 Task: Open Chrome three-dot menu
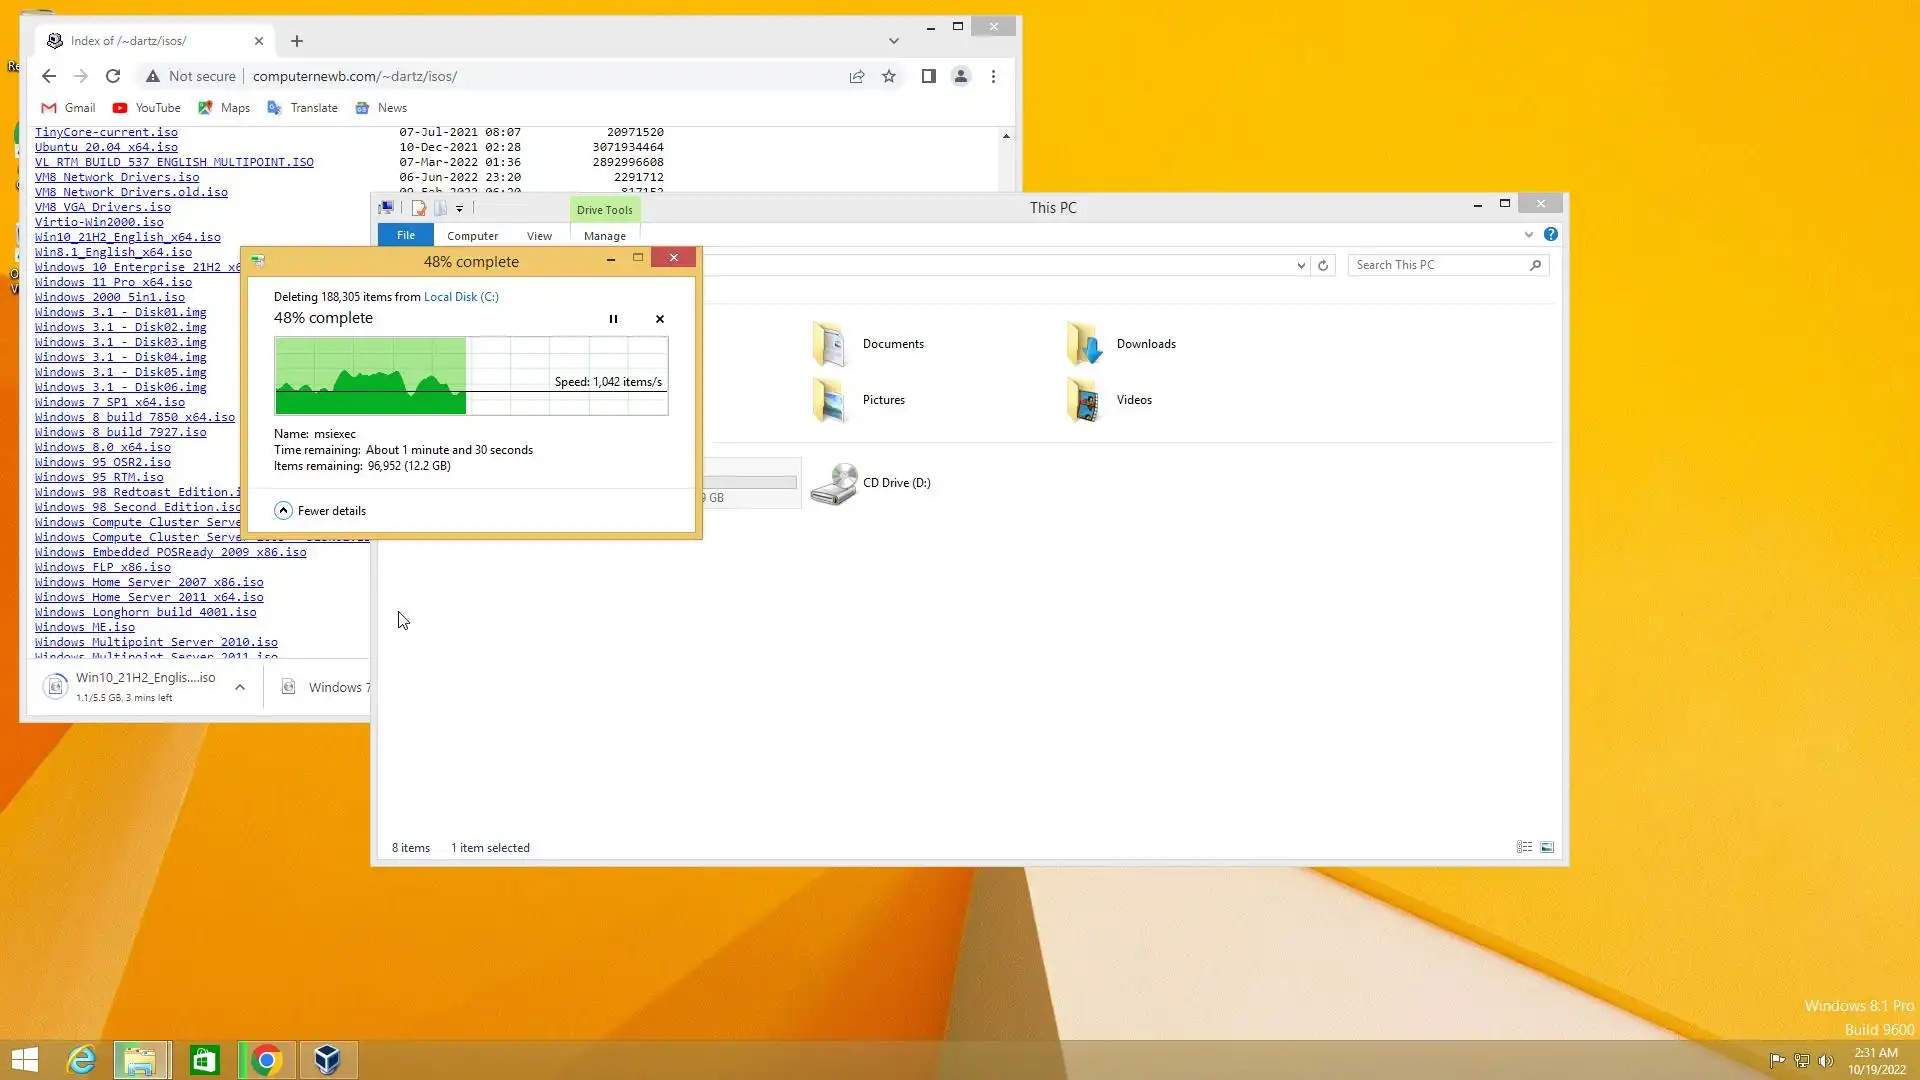point(993,76)
